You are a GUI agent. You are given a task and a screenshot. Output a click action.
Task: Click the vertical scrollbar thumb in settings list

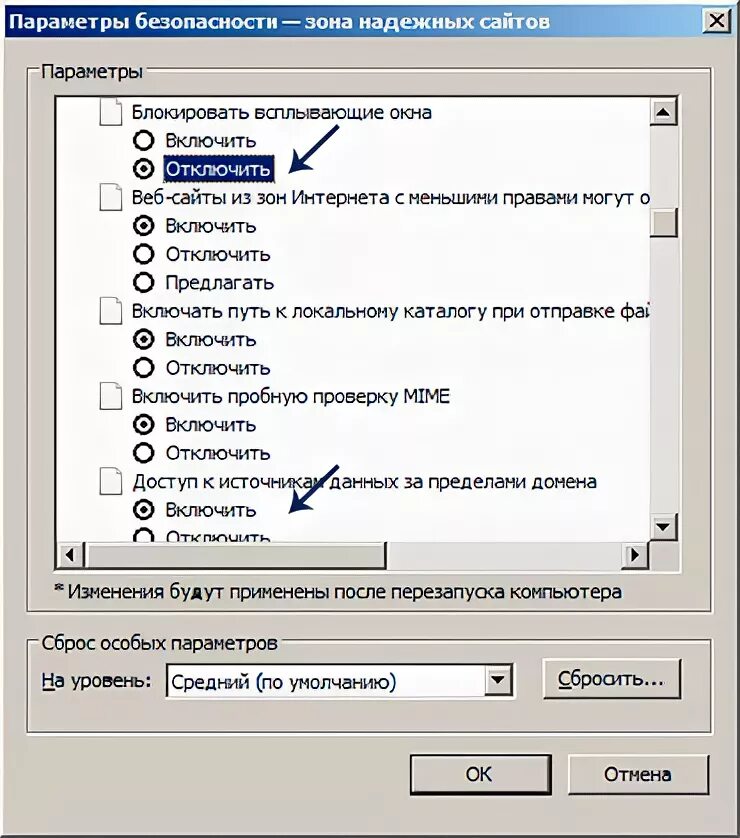tap(664, 221)
